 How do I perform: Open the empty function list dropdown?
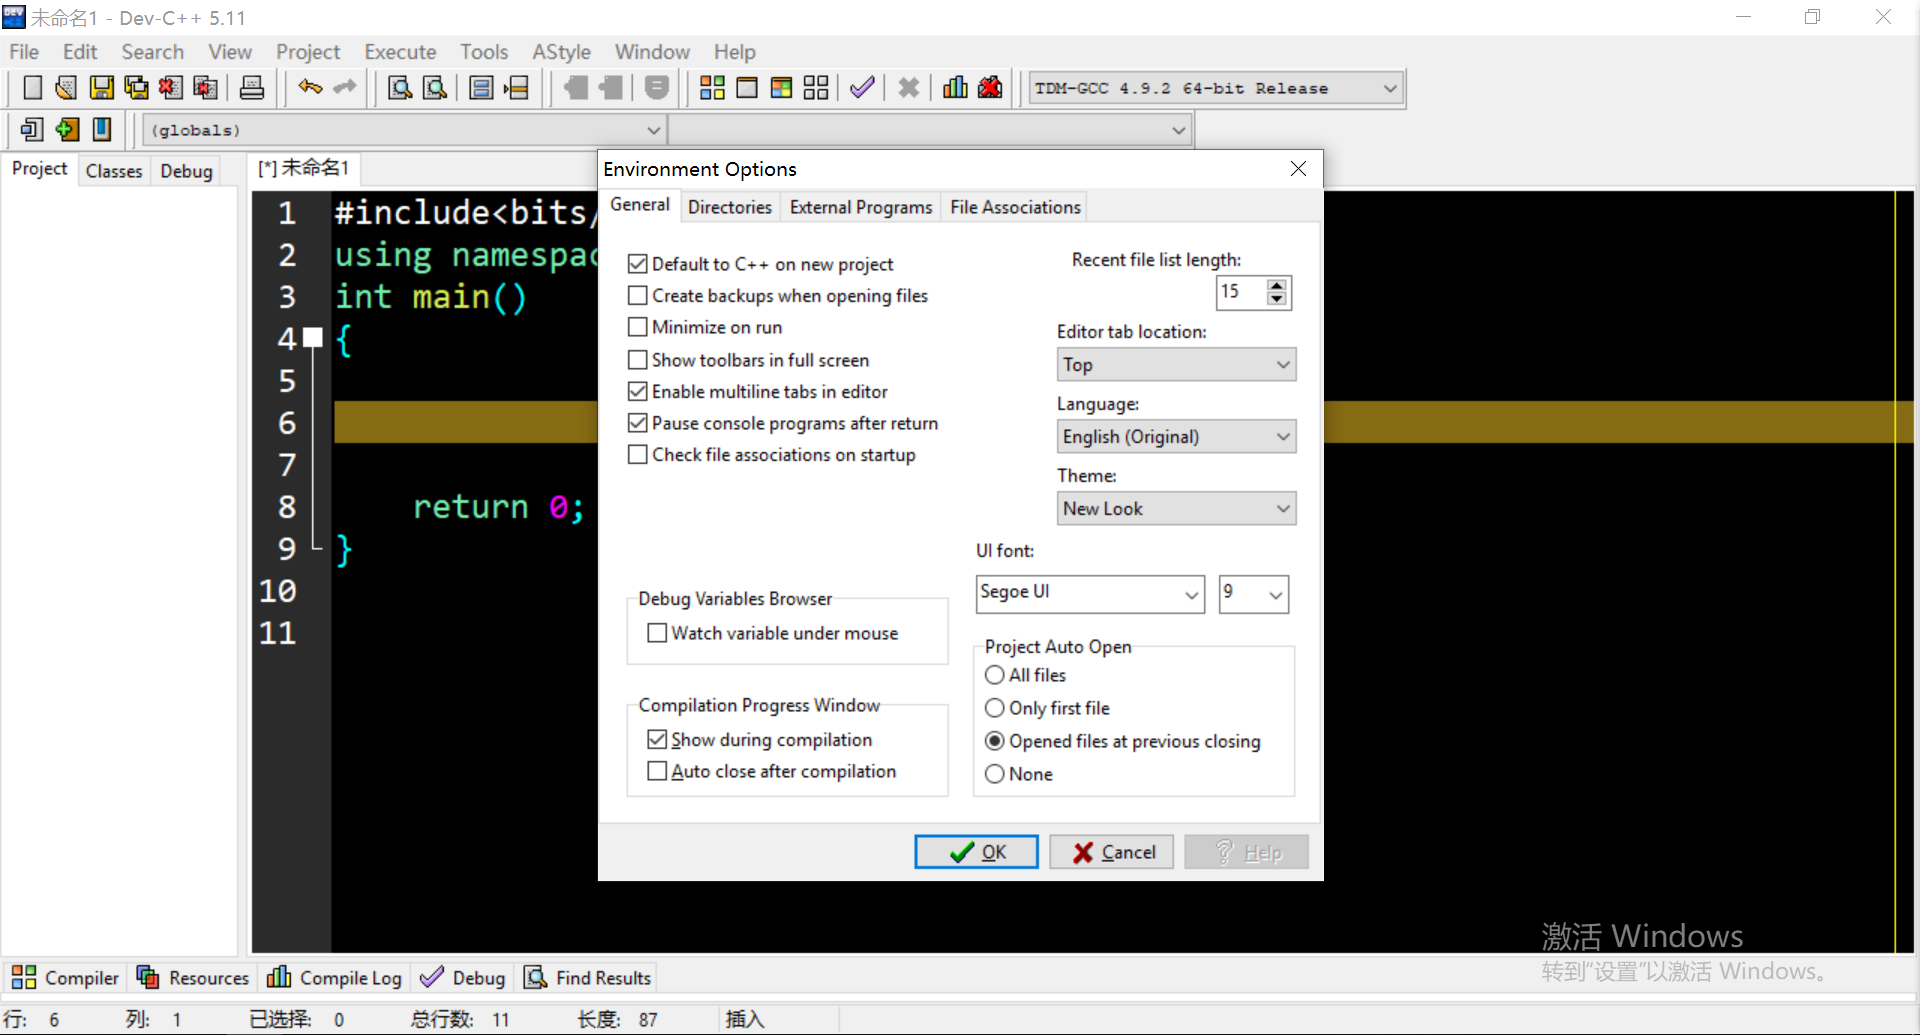pyautogui.click(x=930, y=130)
